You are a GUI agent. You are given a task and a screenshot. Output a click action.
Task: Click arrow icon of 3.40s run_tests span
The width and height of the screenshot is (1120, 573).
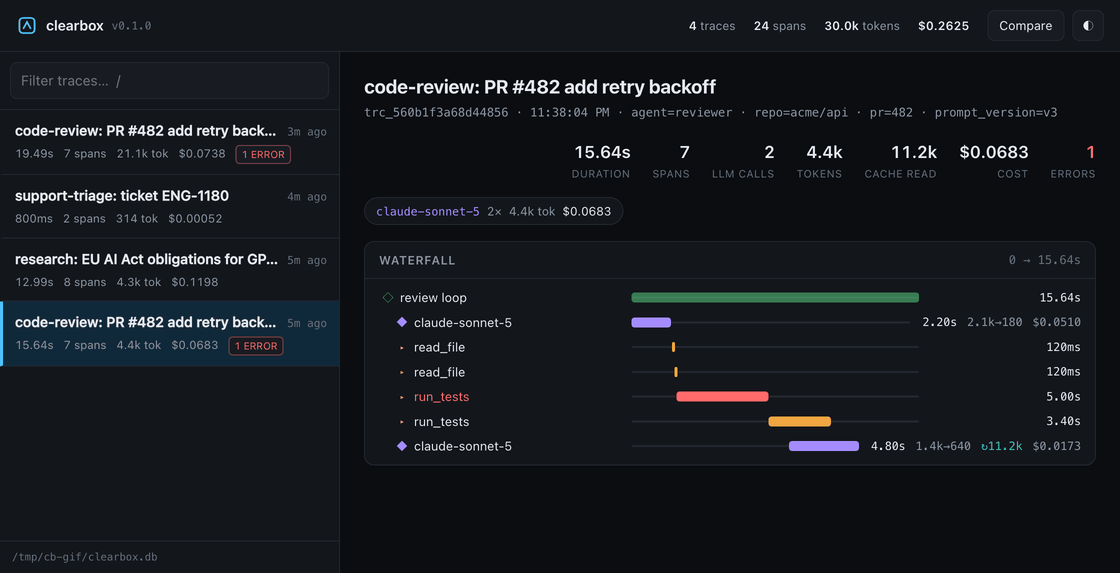pyautogui.click(x=401, y=422)
